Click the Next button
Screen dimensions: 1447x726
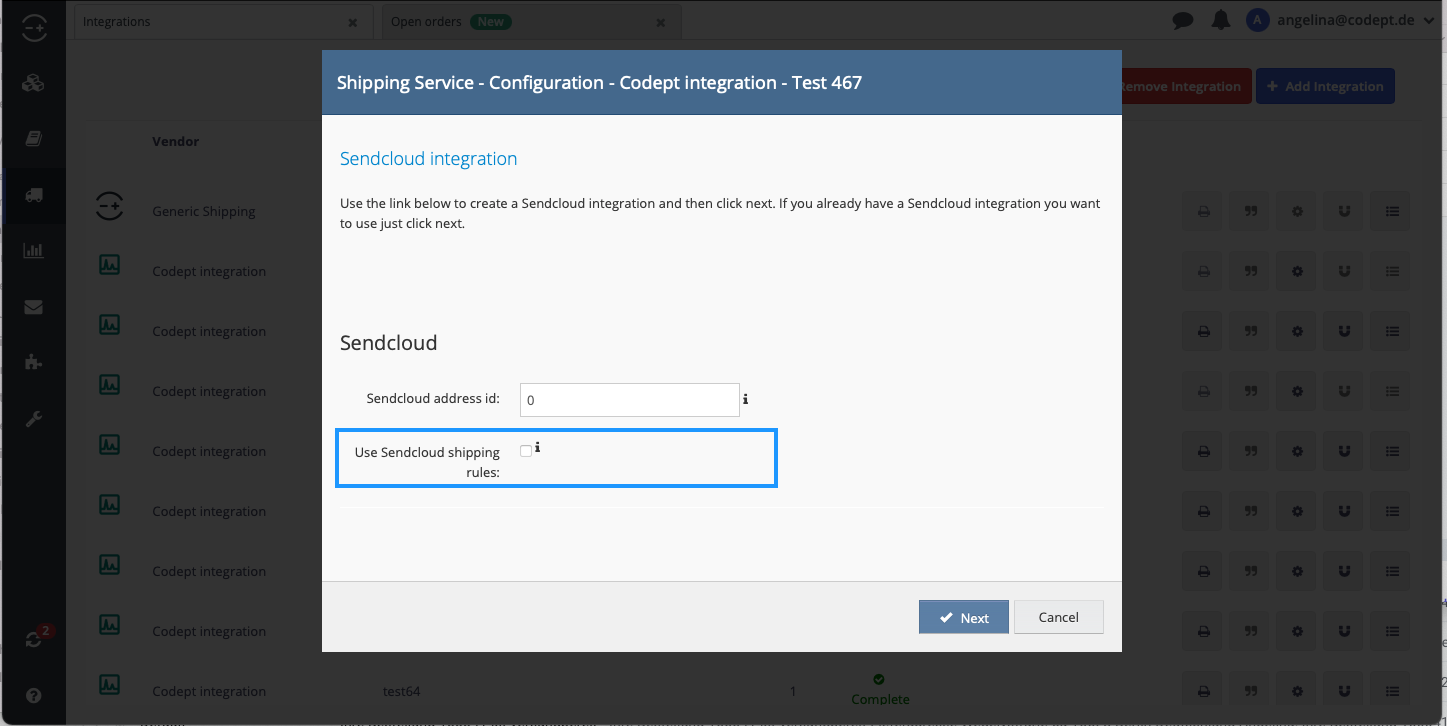964,617
